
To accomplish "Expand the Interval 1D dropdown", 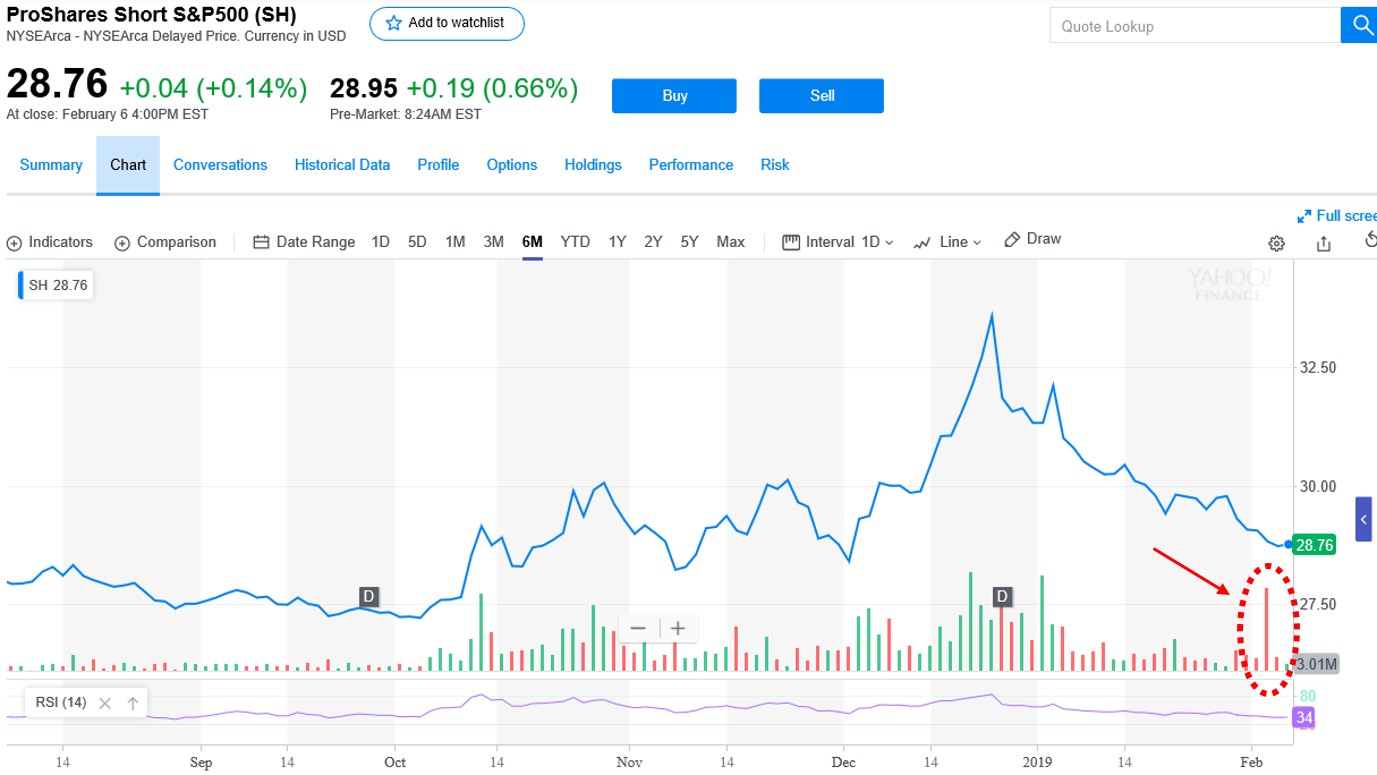I will tap(838, 242).
